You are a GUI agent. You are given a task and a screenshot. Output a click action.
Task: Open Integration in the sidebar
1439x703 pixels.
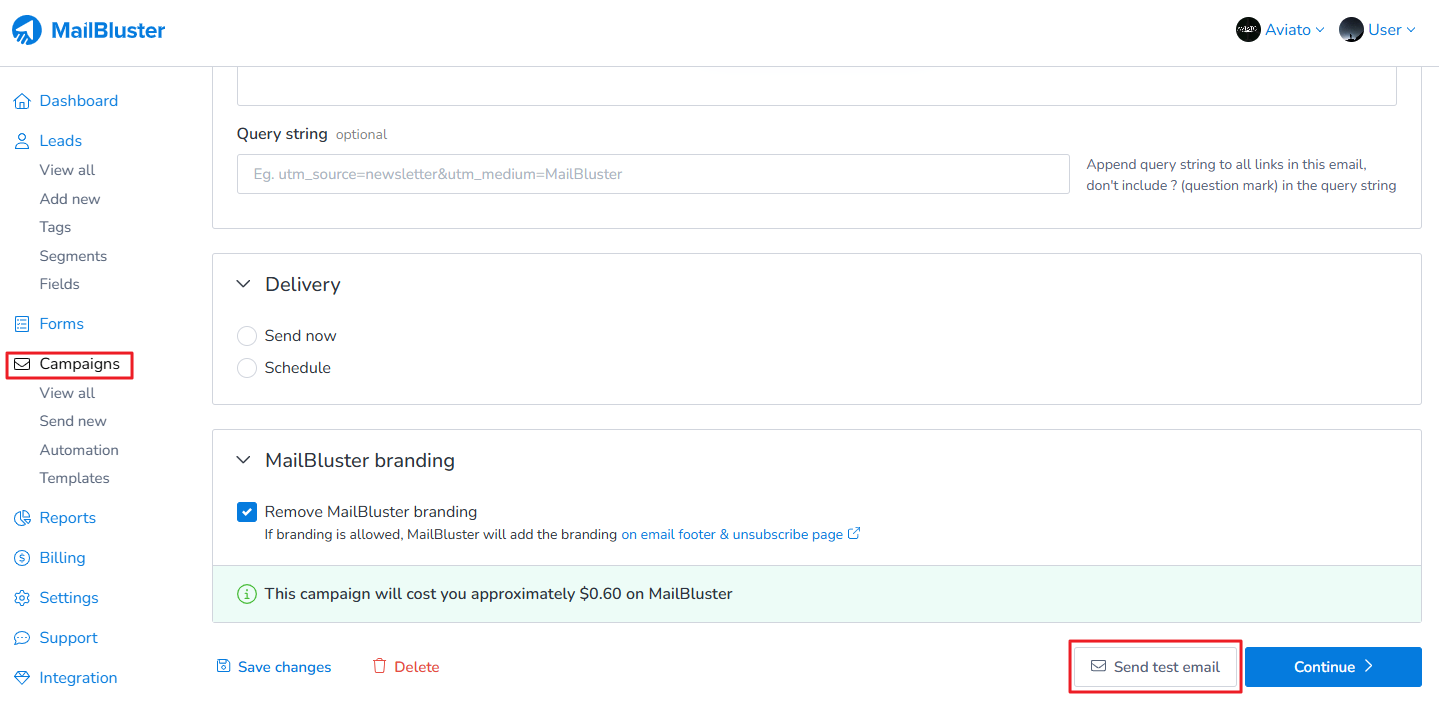pos(79,678)
